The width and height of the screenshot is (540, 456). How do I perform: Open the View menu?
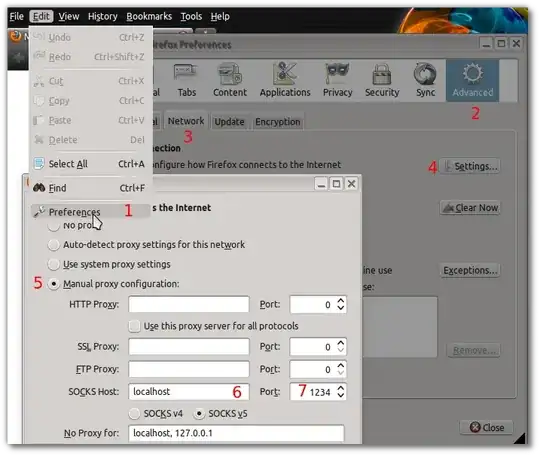click(x=69, y=16)
